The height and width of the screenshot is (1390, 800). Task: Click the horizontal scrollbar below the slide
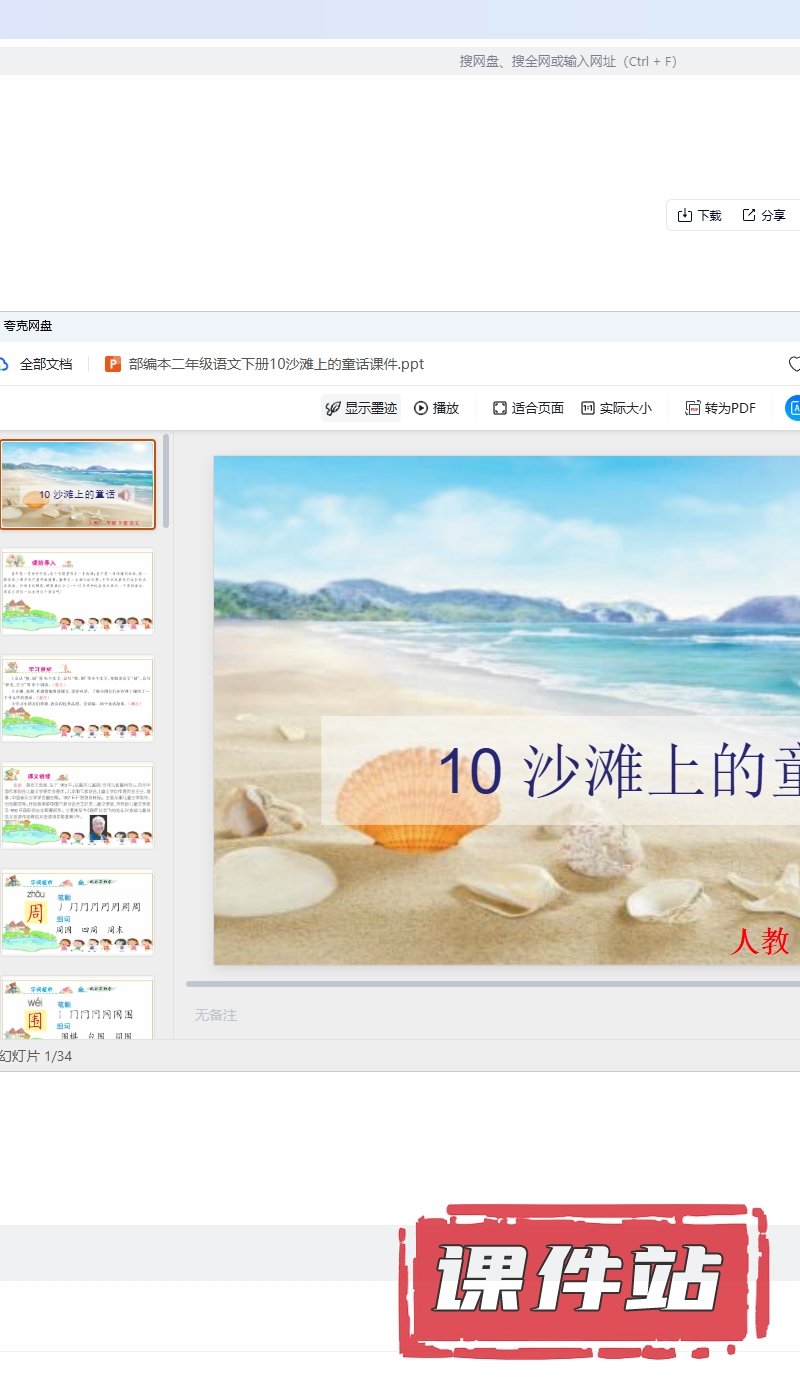(x=492, y=984)
